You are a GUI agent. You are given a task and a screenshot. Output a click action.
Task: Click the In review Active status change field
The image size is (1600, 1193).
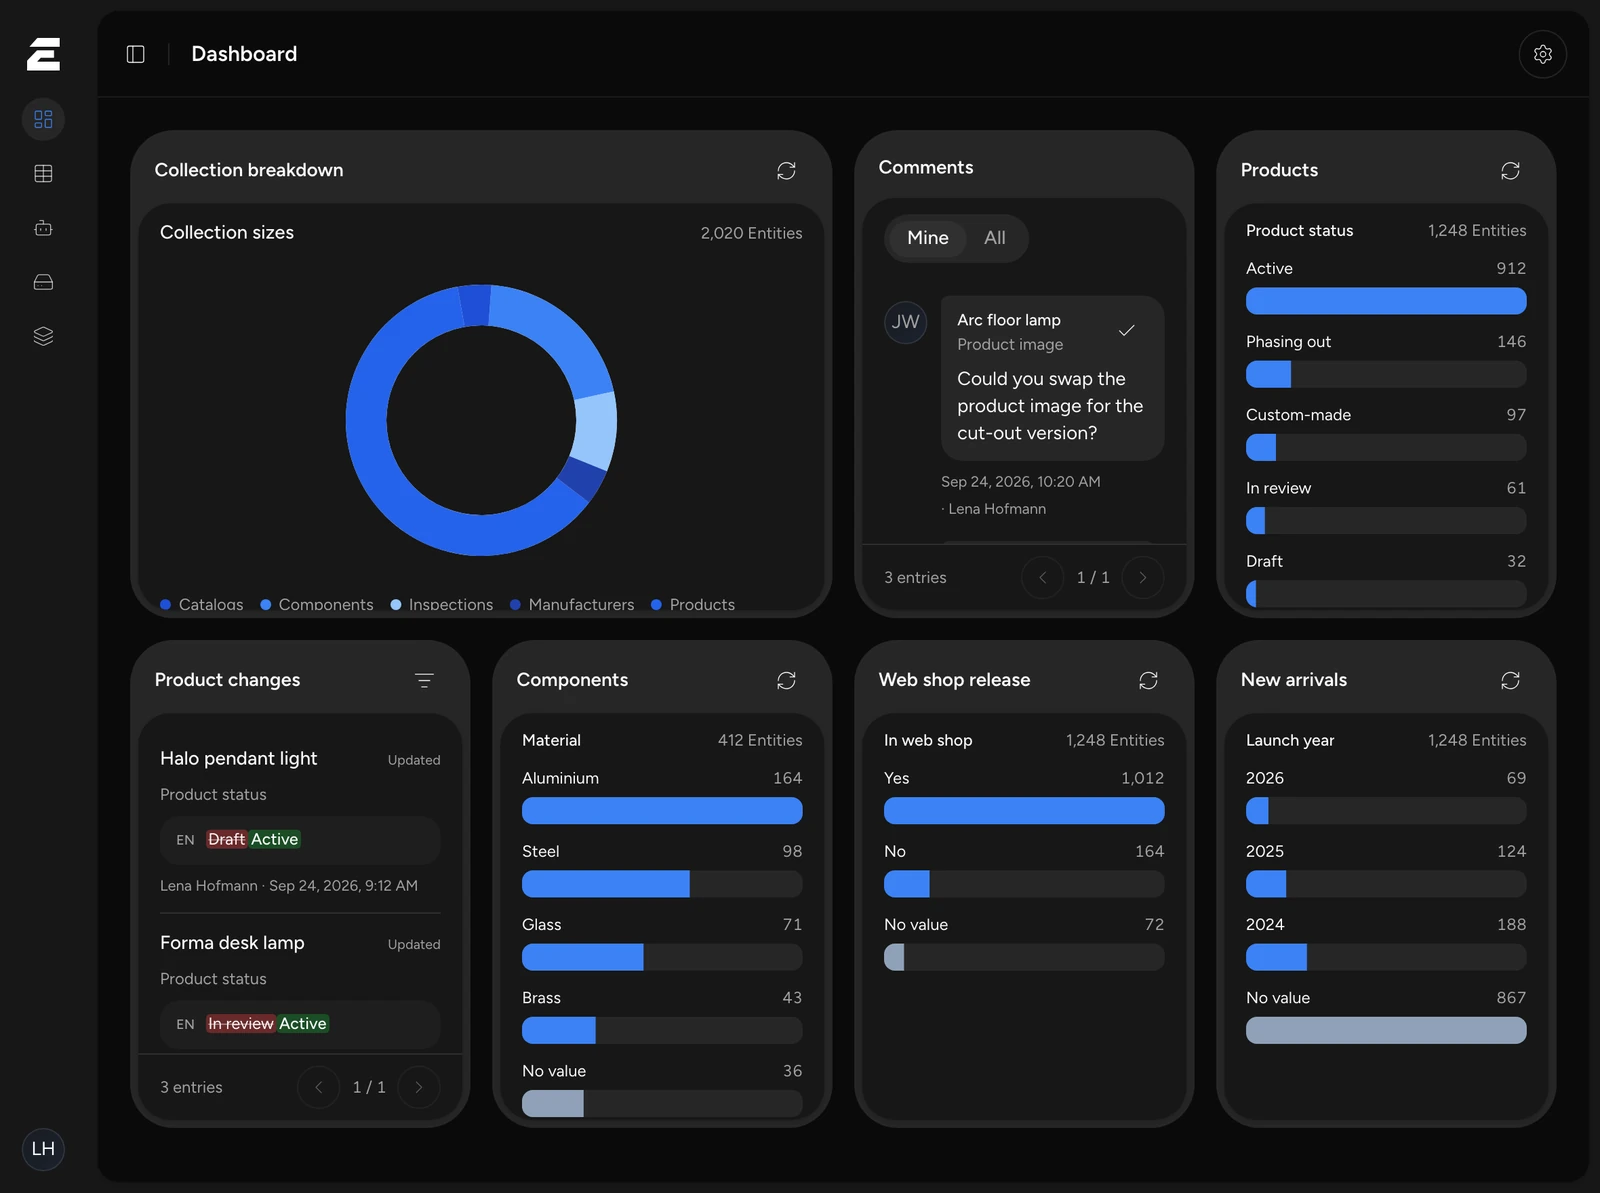point(300,1024)
